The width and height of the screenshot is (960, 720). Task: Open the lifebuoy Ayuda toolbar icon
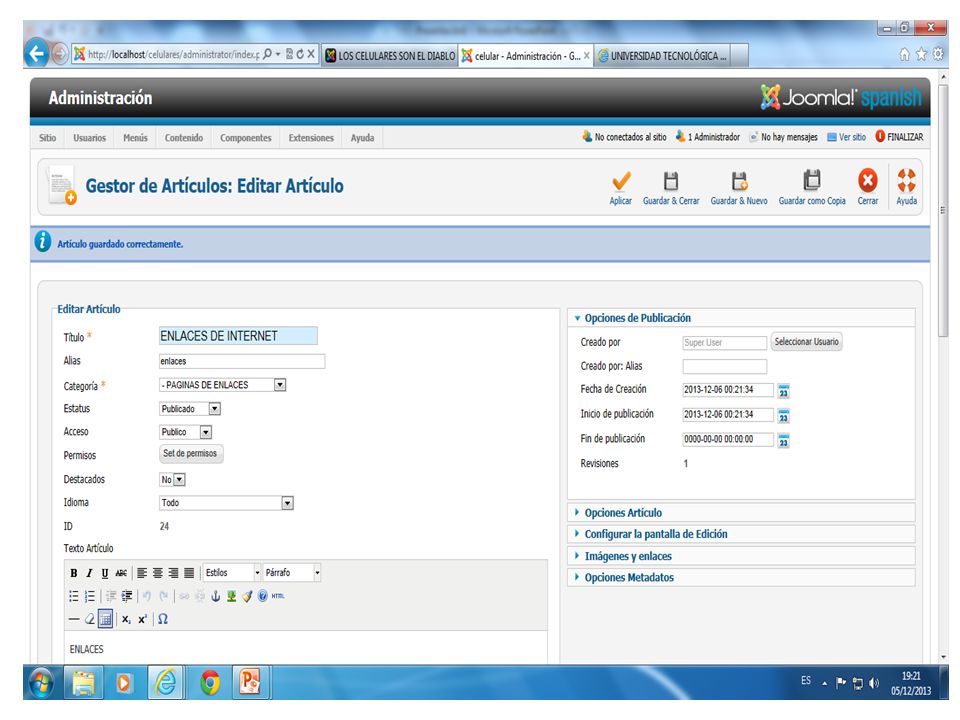click(907, 181)
